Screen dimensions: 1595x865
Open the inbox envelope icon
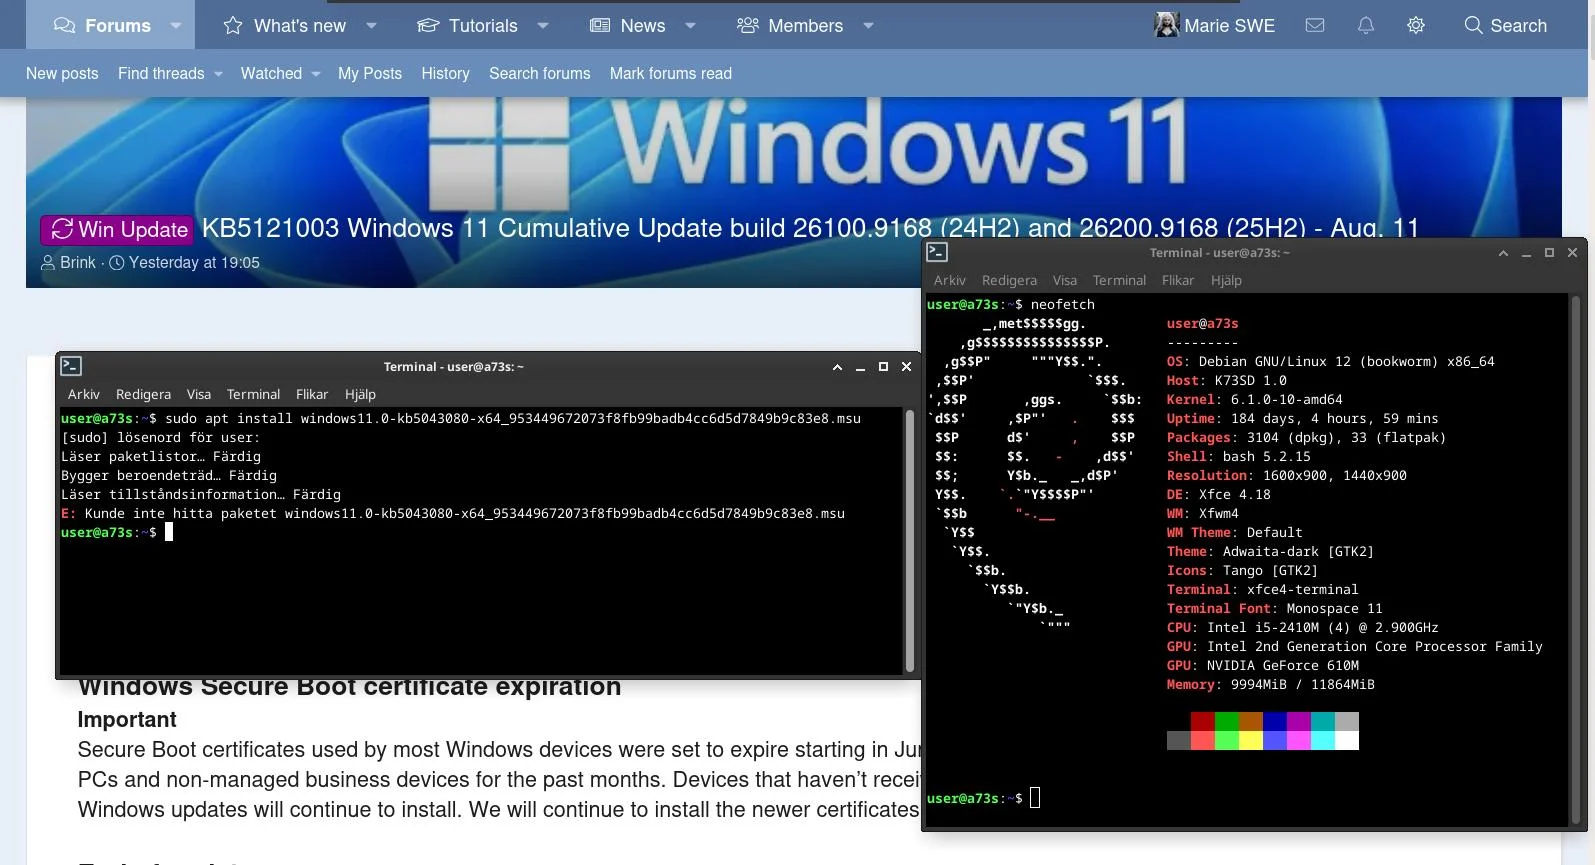coord(1315,25)
